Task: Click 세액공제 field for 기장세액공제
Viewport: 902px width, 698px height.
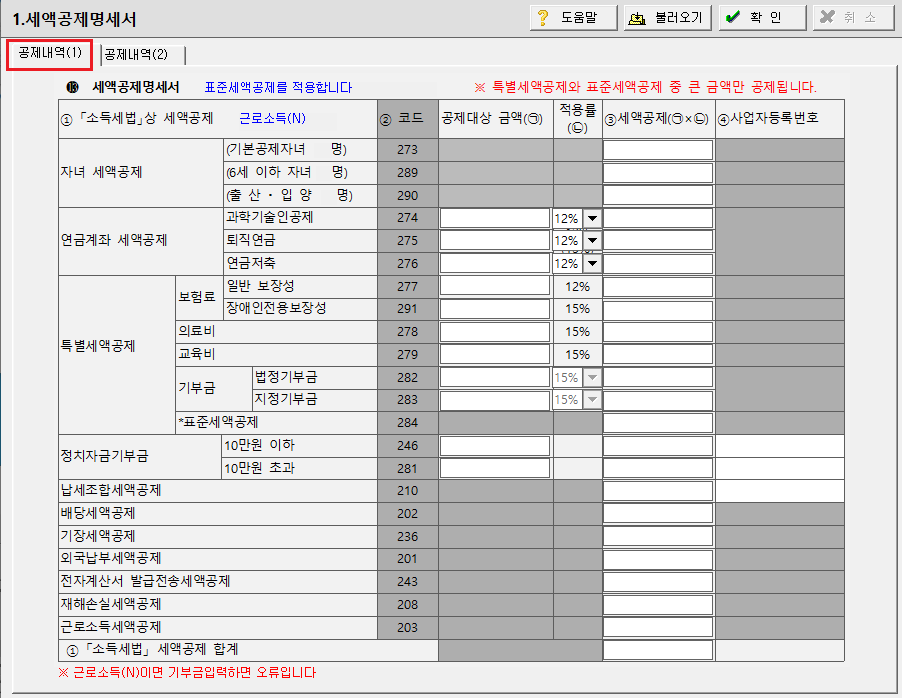Action: click(x=658, y=537)
